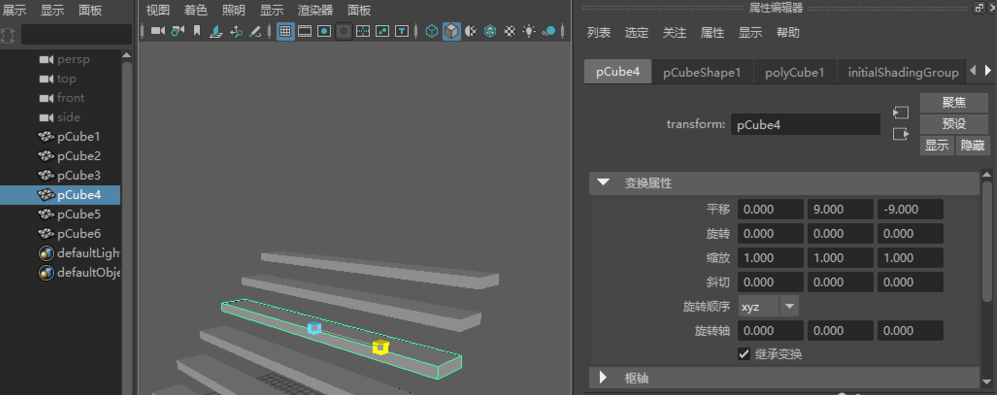The image size is (997, 395).
Task: Toggle the viewport Grid icon
Action: (x=285, y=31)
